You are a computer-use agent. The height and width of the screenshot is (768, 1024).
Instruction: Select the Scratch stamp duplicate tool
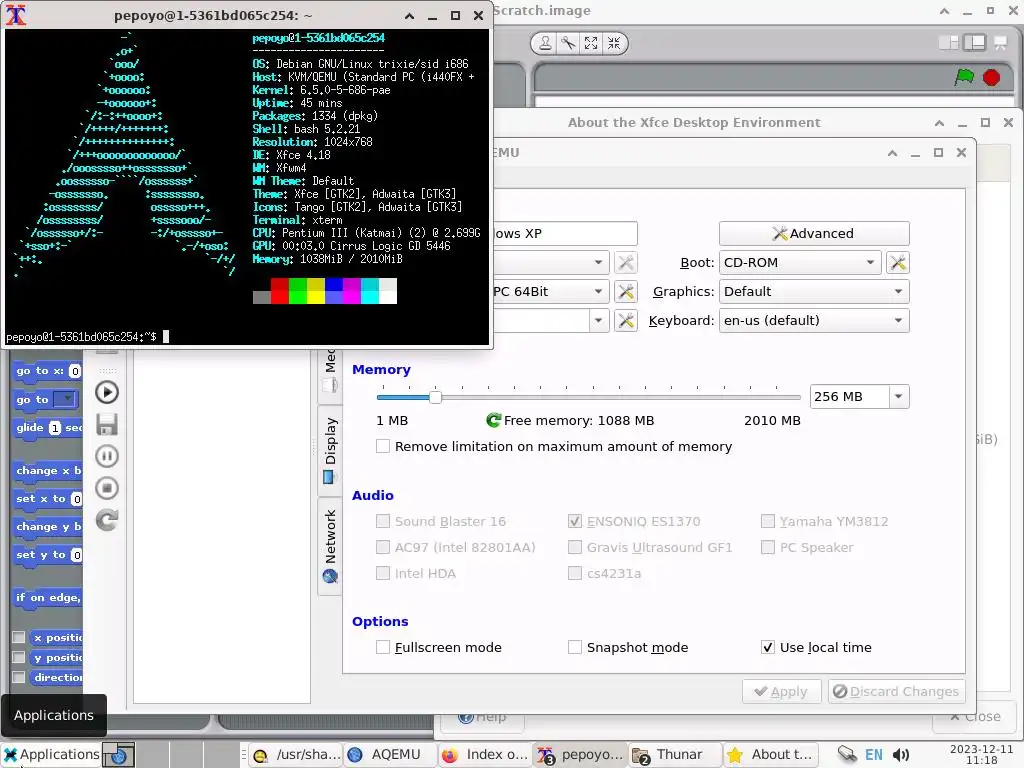point(545,43)
